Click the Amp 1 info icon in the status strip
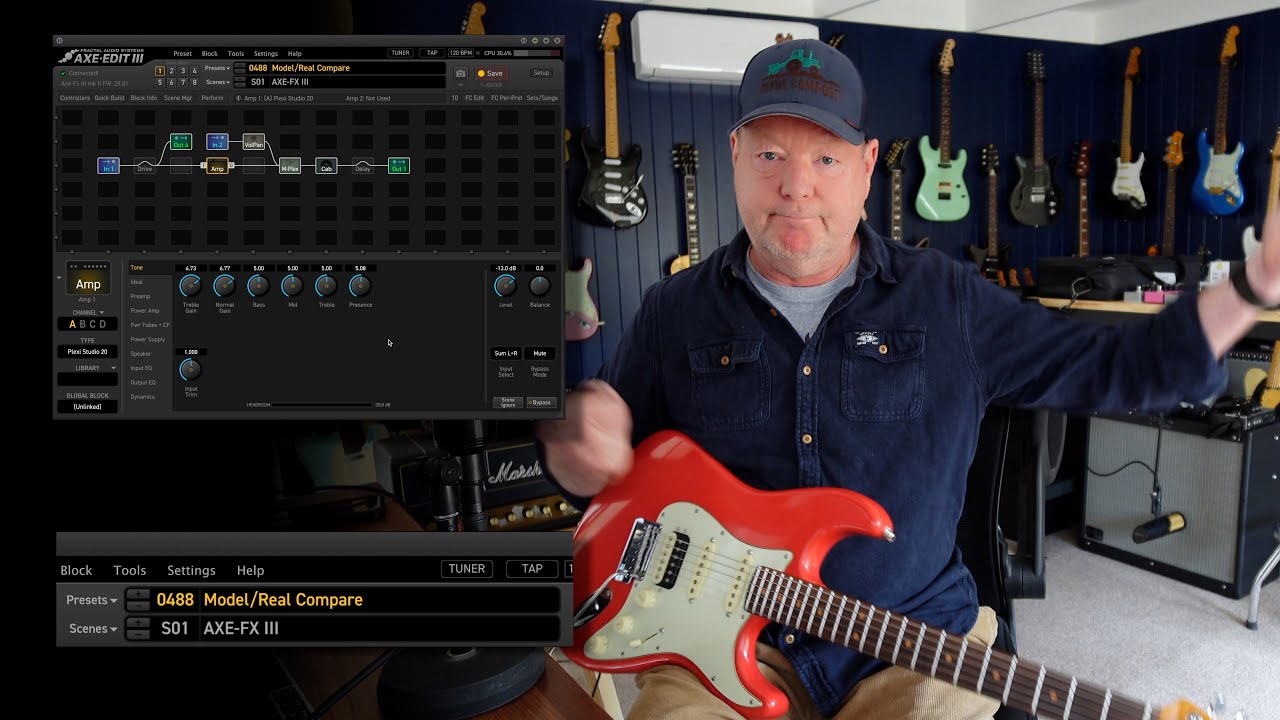 [238, 98]
